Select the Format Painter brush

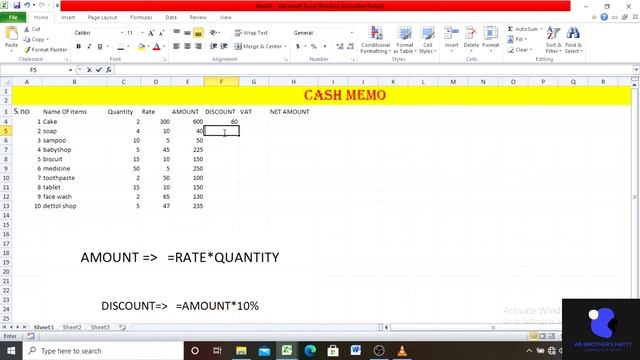pos(27,49)
